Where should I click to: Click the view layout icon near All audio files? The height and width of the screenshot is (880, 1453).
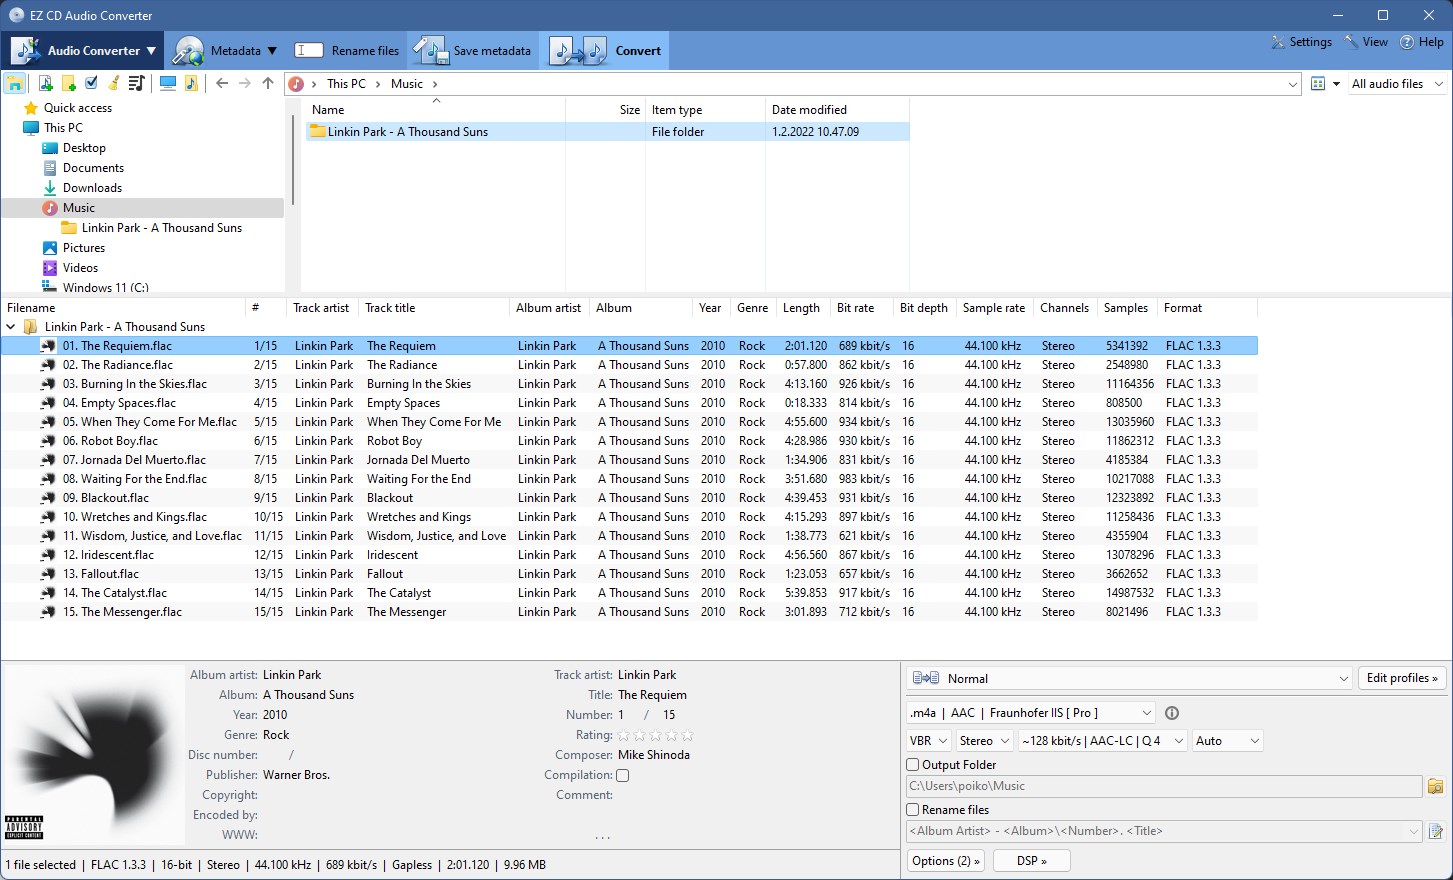click(x=1317, y=83)
